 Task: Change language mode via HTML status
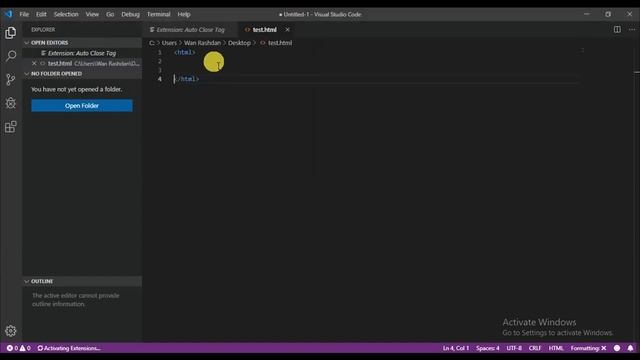coord(556,348)
